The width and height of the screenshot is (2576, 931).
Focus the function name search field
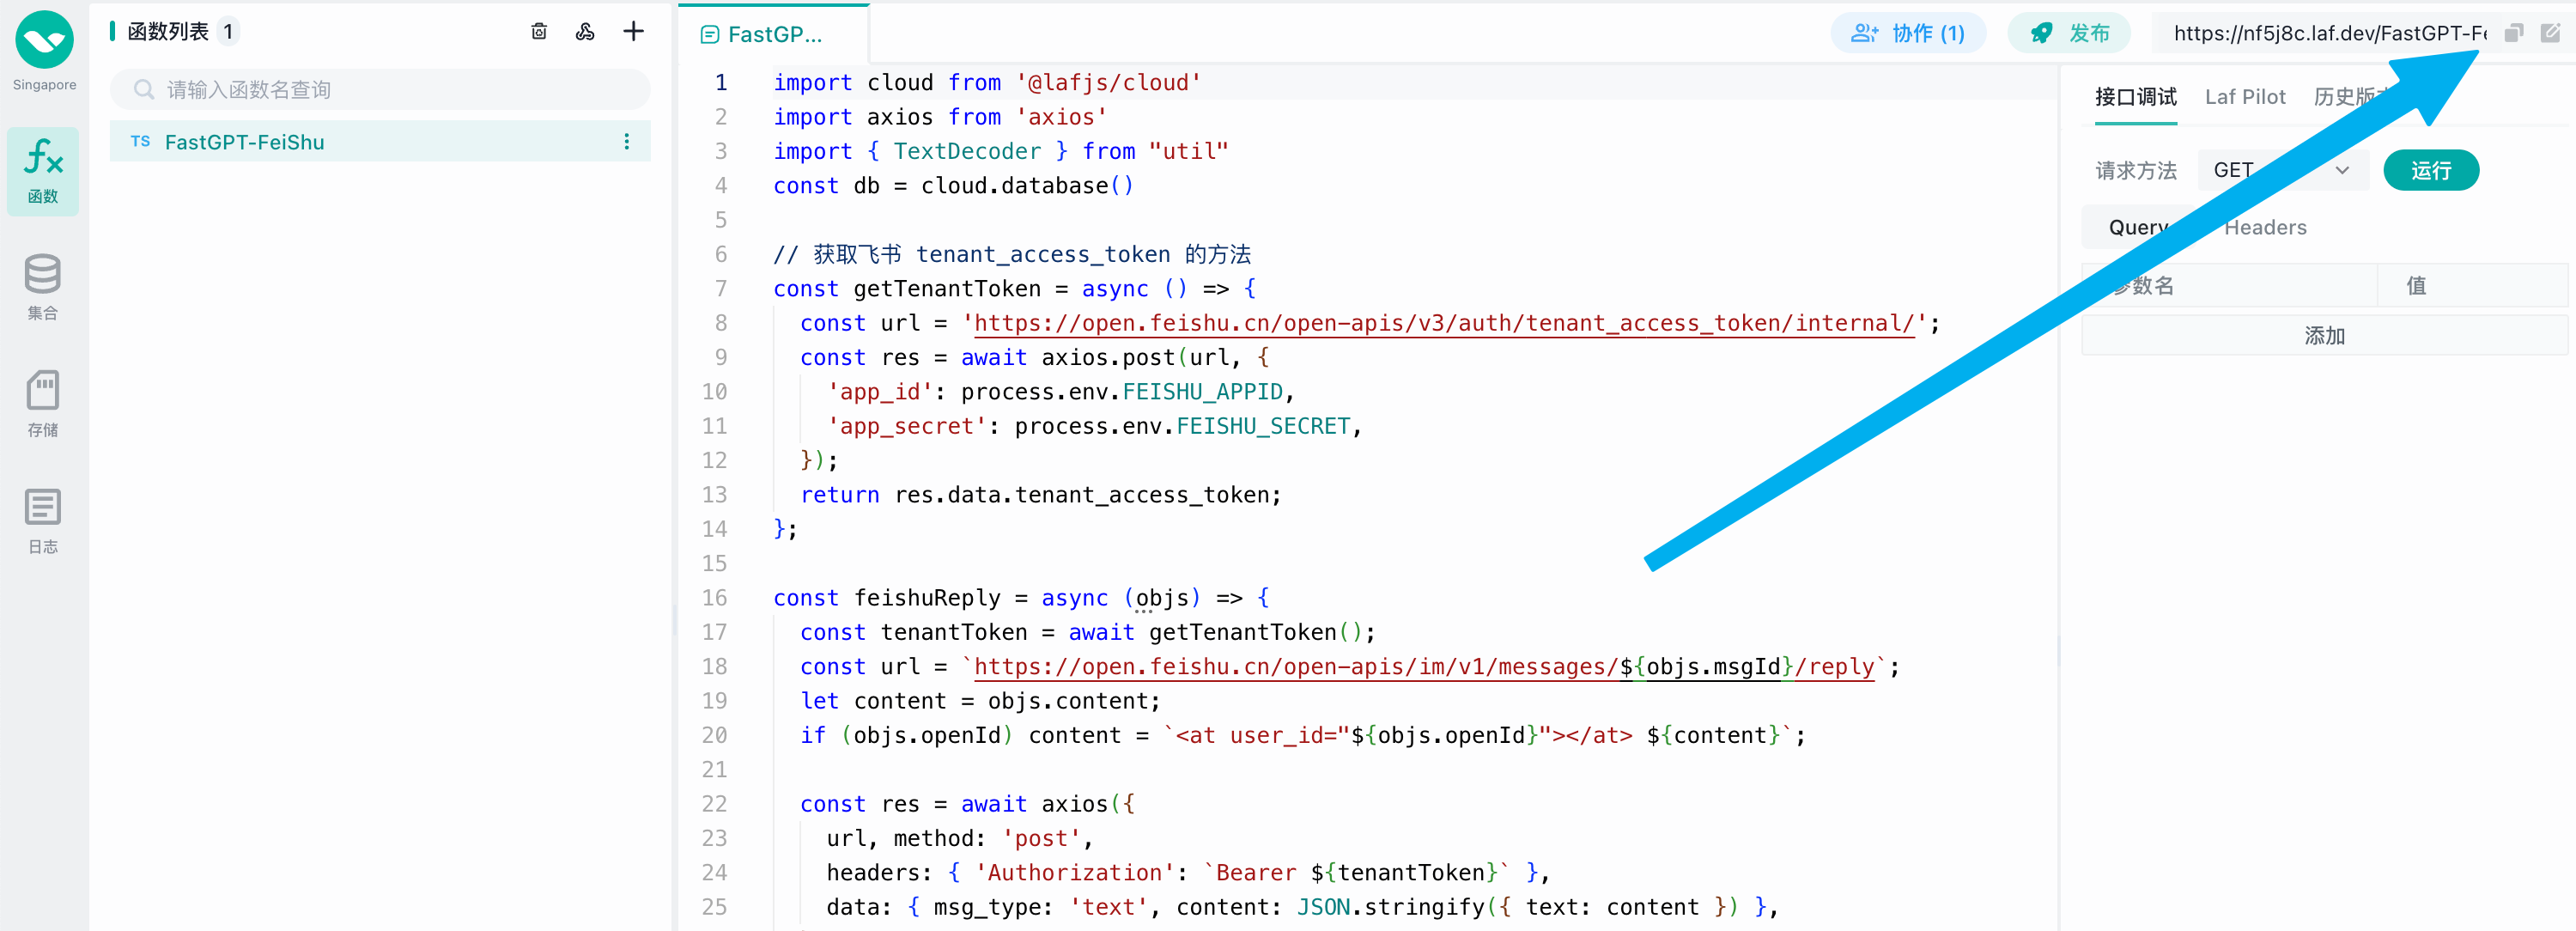pyautogui.click(x=380, y=90)
